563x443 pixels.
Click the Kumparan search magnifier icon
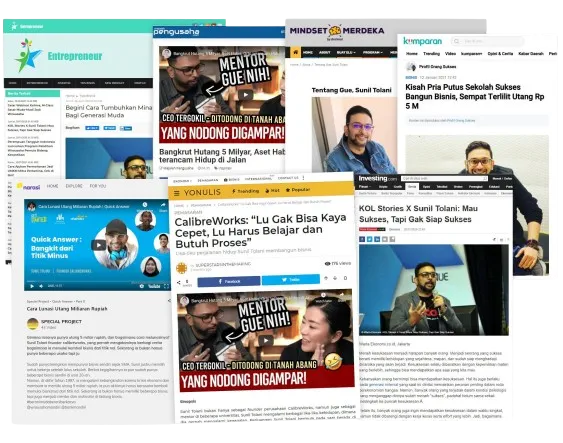[x=456, y=41]
